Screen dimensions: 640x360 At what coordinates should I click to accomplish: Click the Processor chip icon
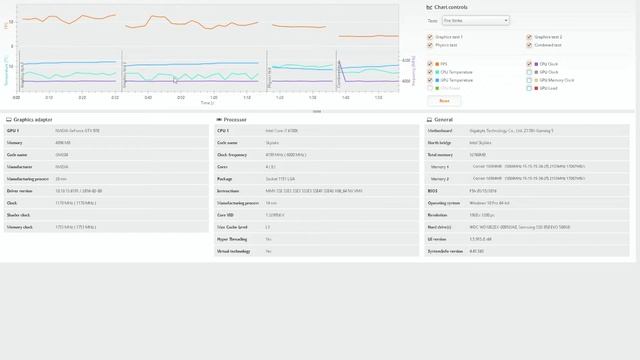point(219,120)
